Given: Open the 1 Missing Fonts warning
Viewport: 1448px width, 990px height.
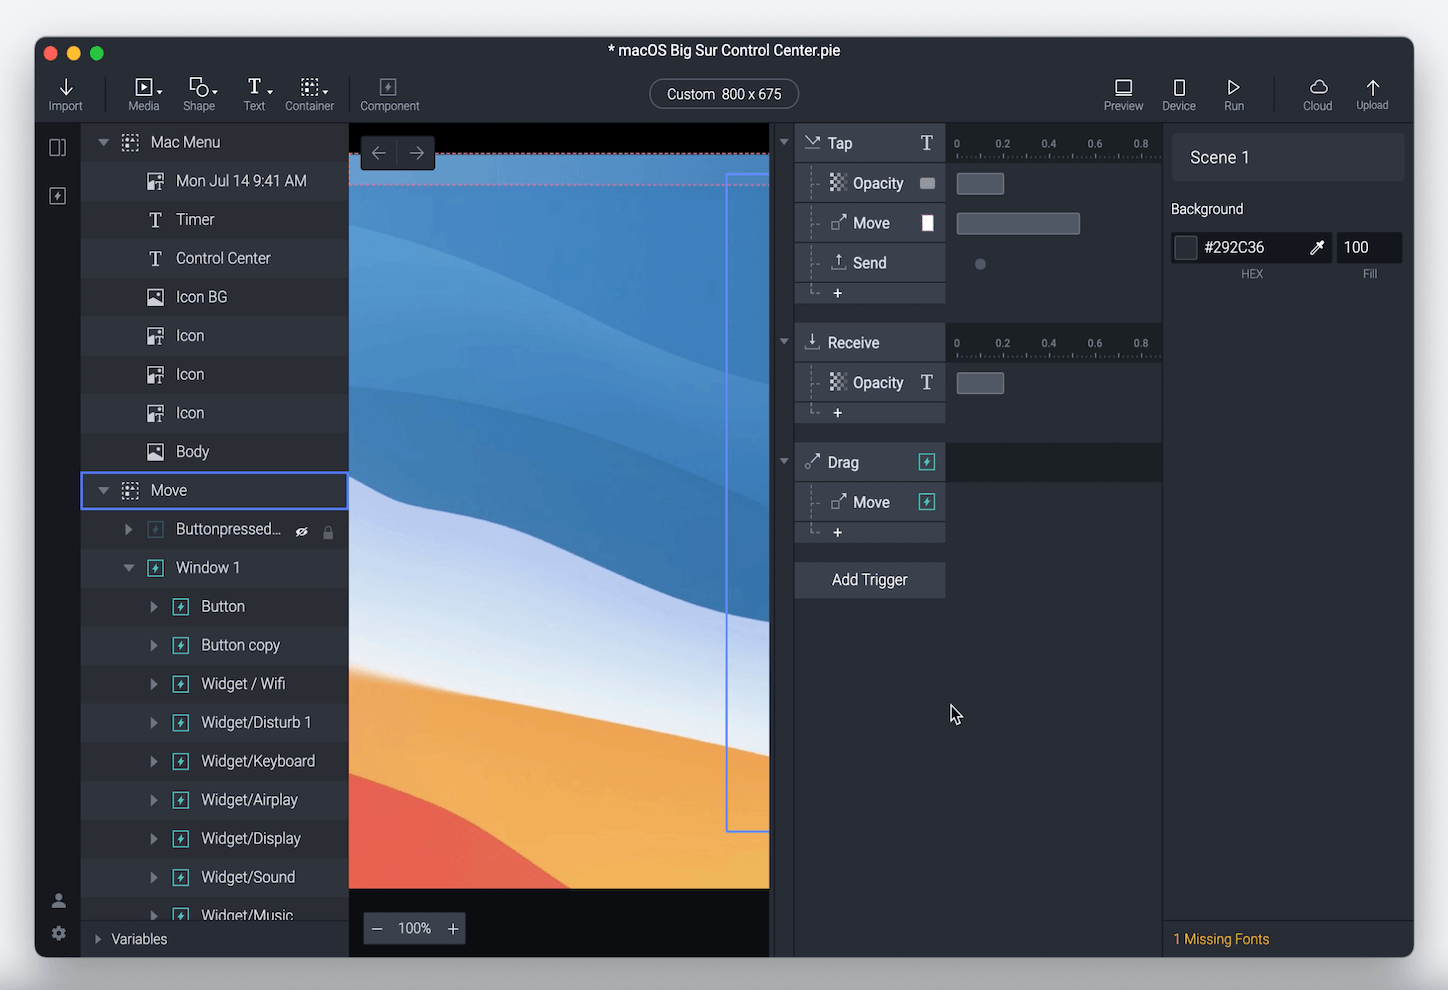Looking at the screenshot, I should point(1221,939).
